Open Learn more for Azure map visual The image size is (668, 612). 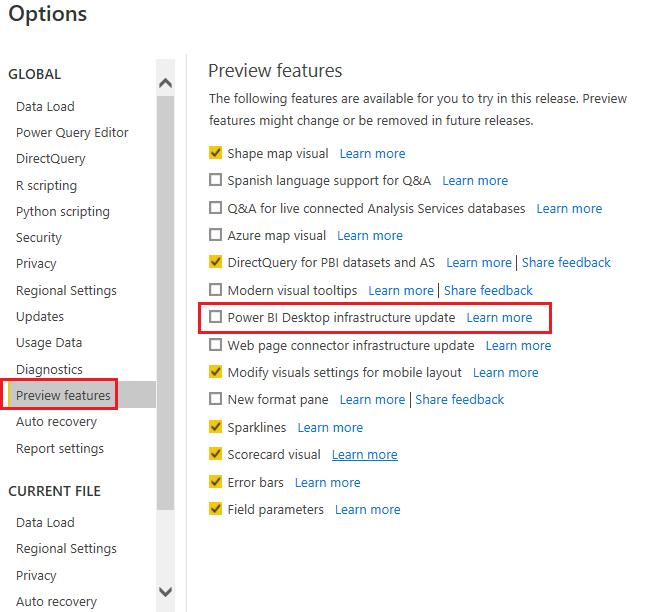click(x=370, y=236)
